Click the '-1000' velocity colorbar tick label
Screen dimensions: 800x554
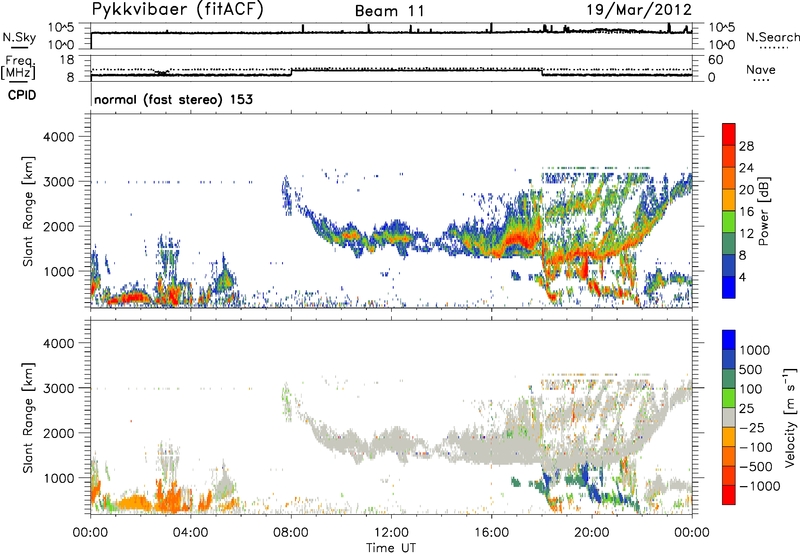pyautogui.click(x=759, y=486)
